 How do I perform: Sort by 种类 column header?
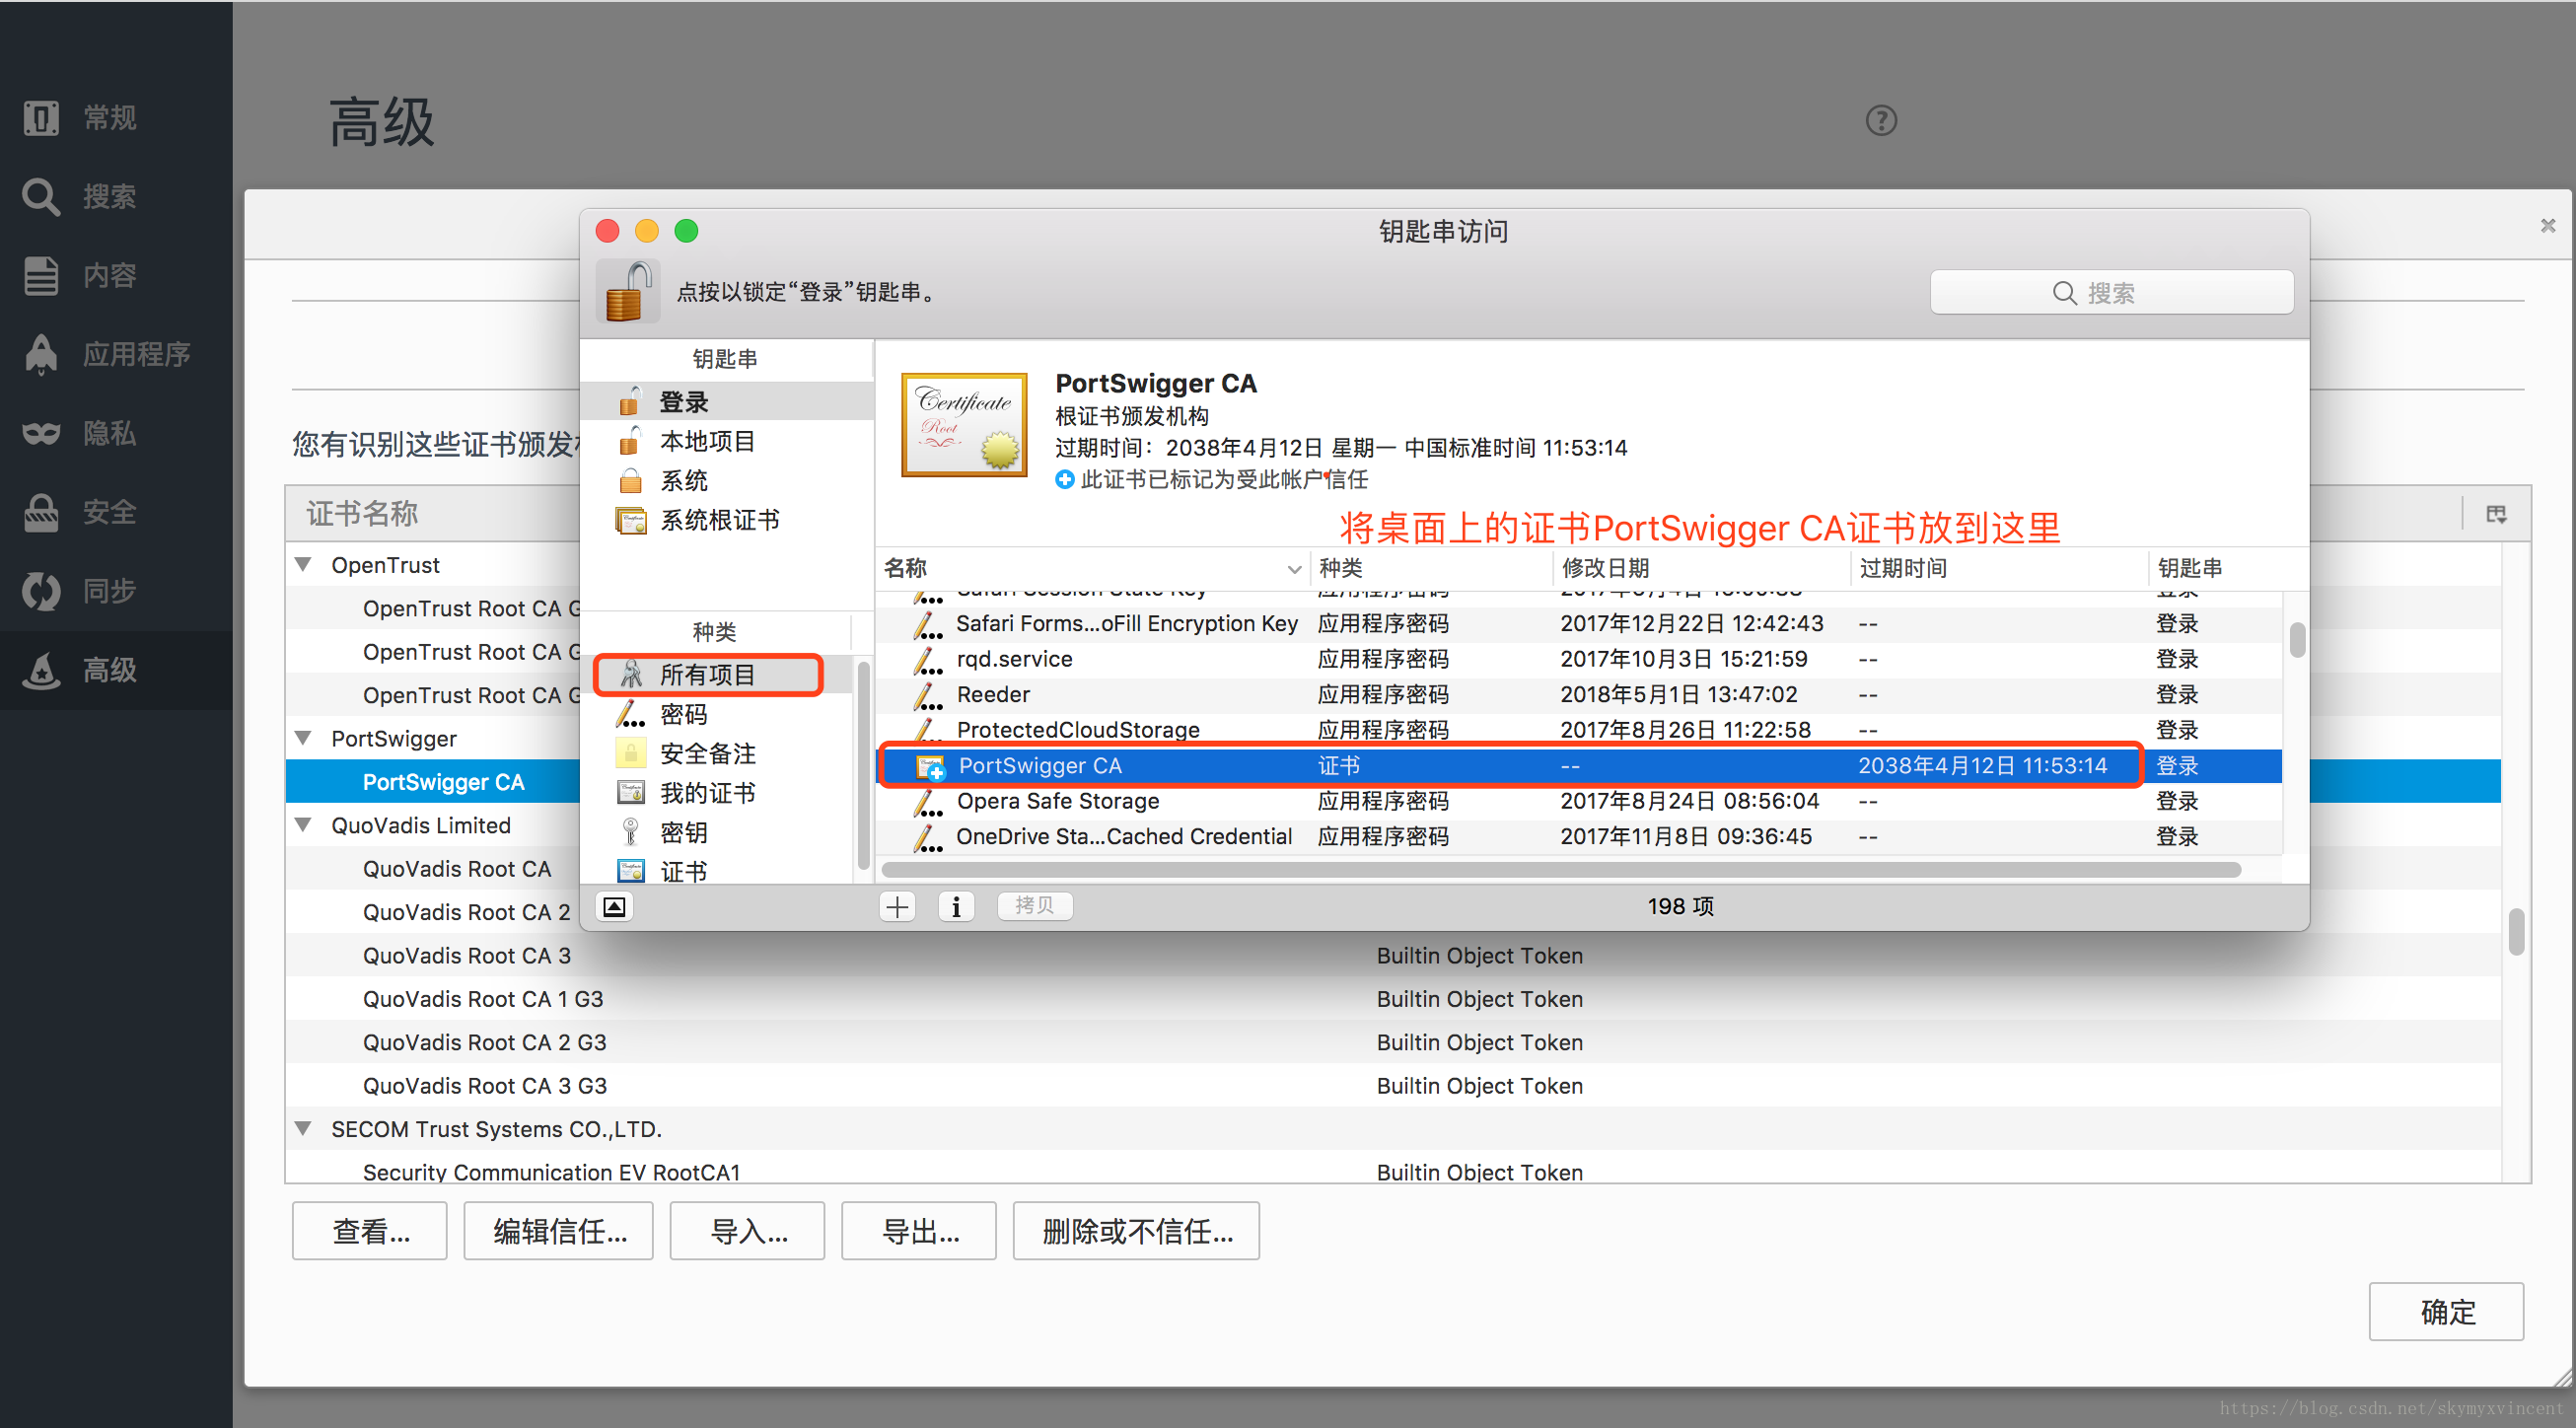tap(1432, 568)
